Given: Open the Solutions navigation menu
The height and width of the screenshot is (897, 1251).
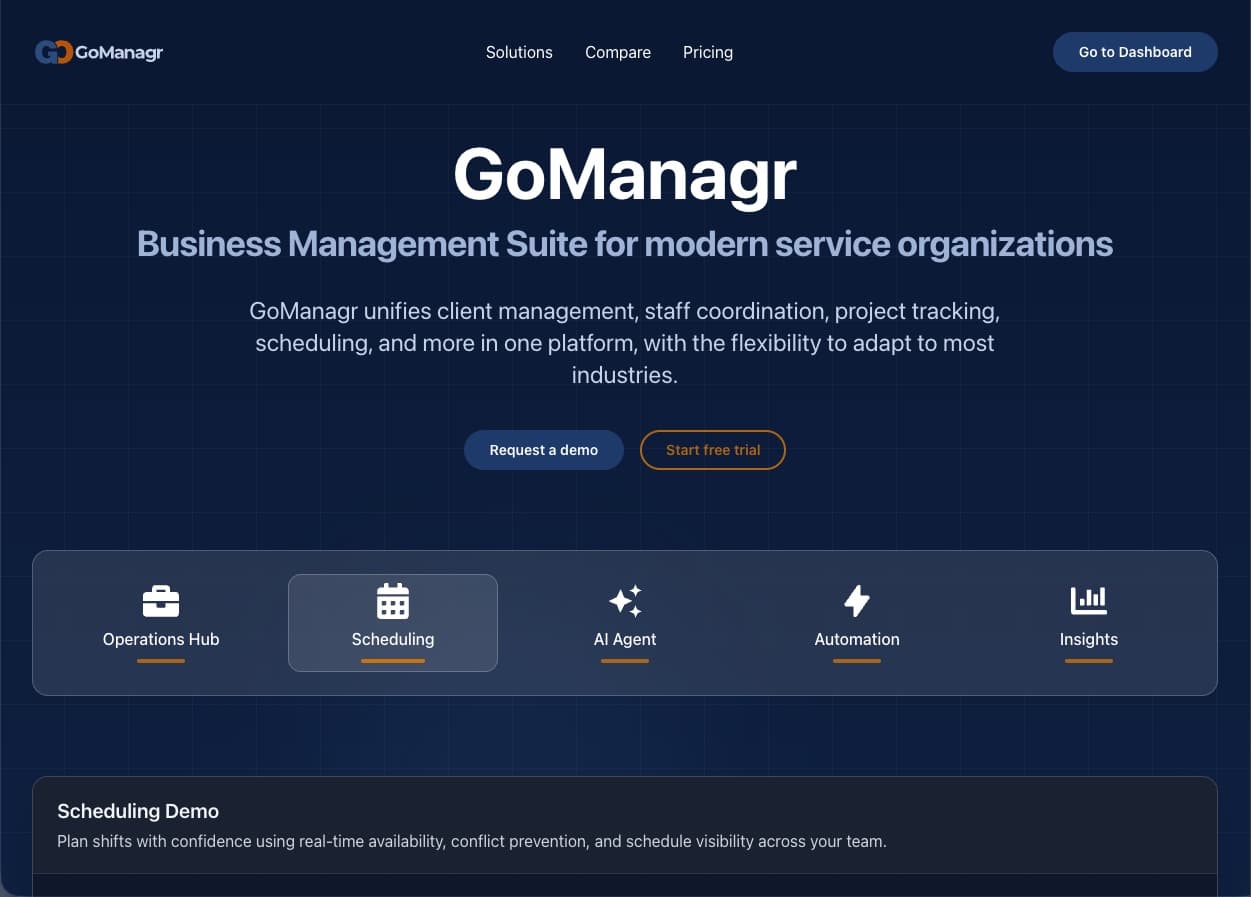Looking at the screenshot, I should tap(519, 52).
